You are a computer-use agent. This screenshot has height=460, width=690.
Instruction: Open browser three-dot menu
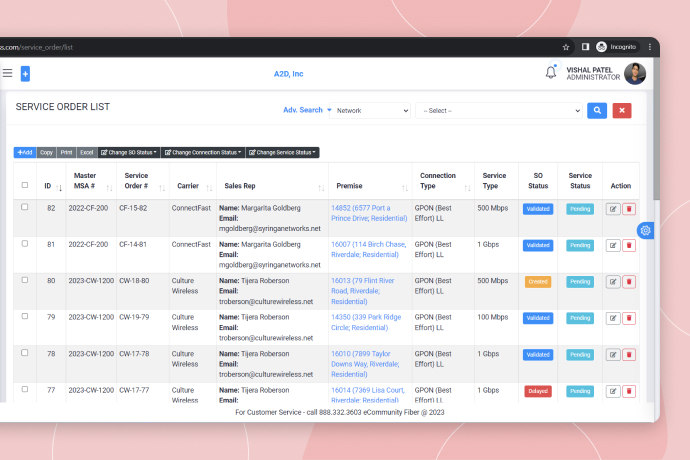(x=650, y=47)
